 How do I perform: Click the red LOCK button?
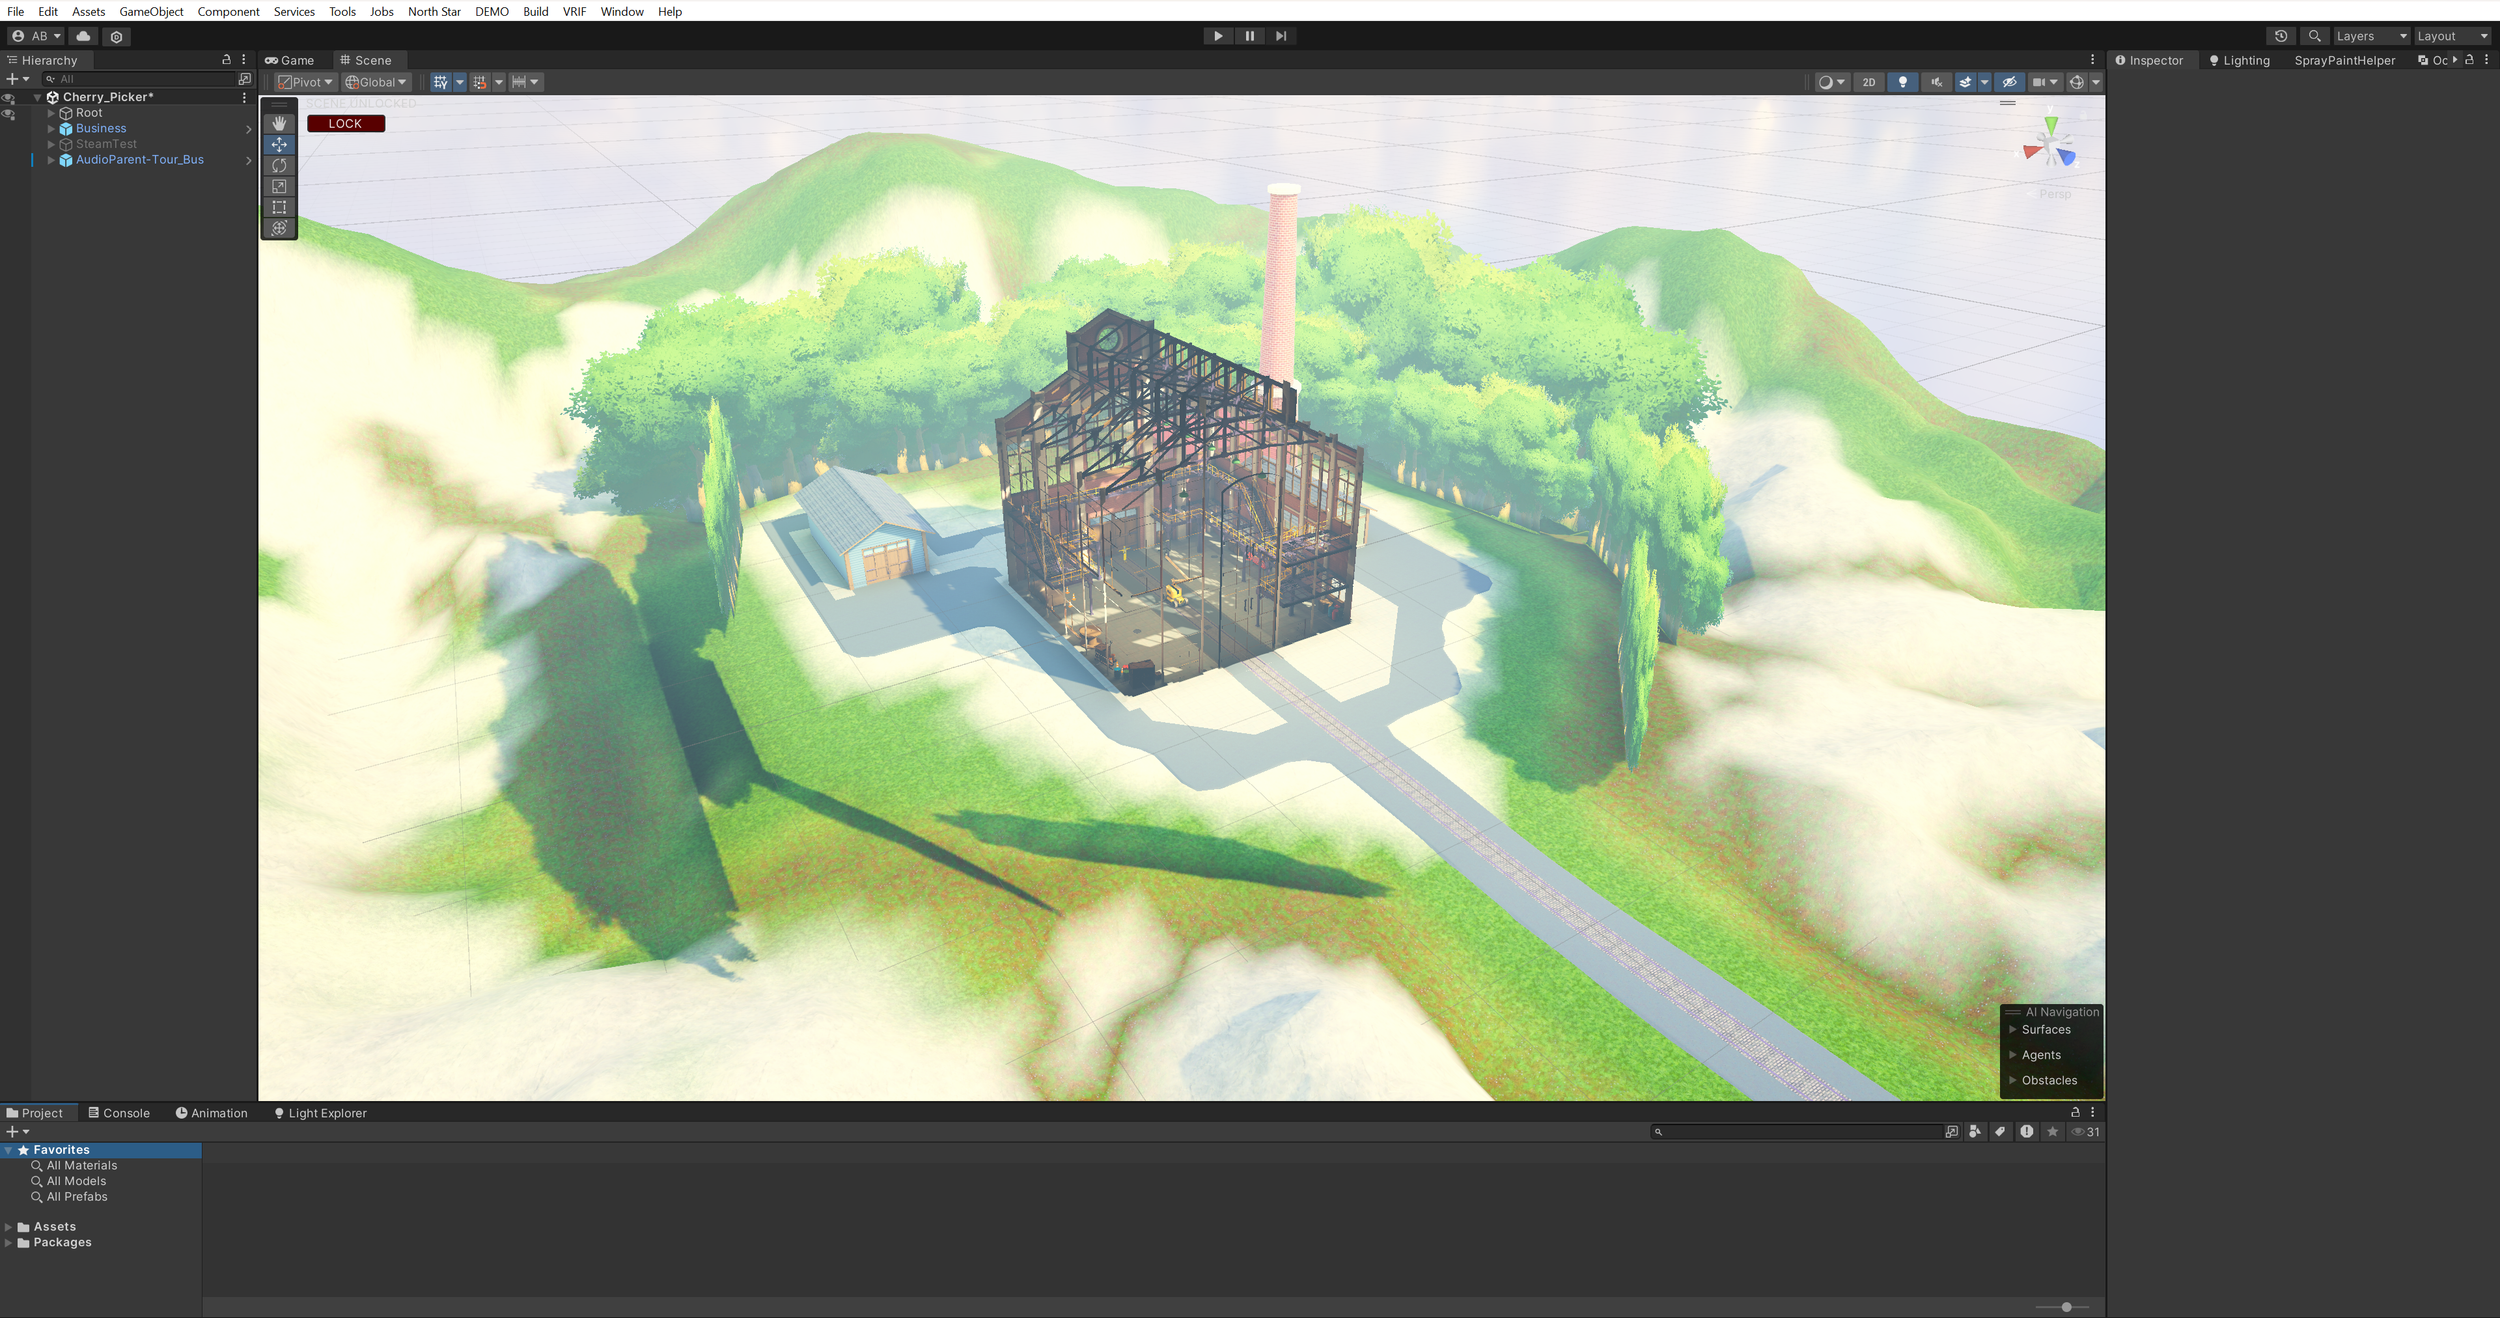tap(345, 124)
